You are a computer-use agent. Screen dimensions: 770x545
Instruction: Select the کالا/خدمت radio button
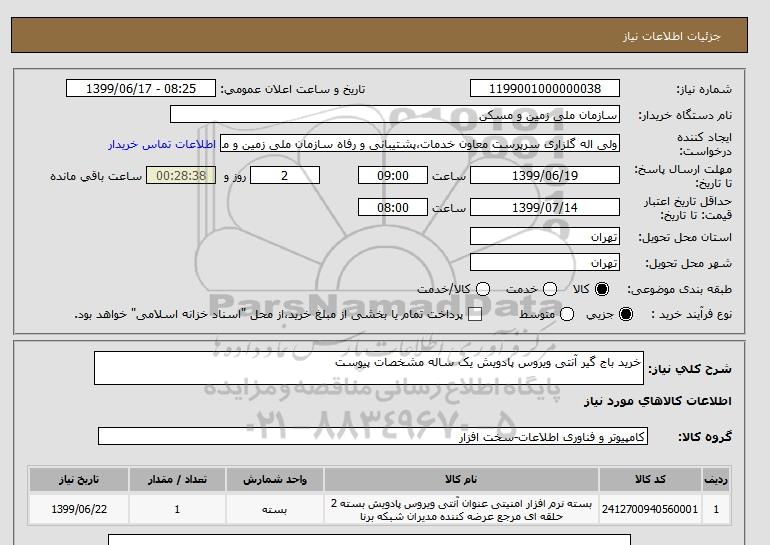[483, 289]
